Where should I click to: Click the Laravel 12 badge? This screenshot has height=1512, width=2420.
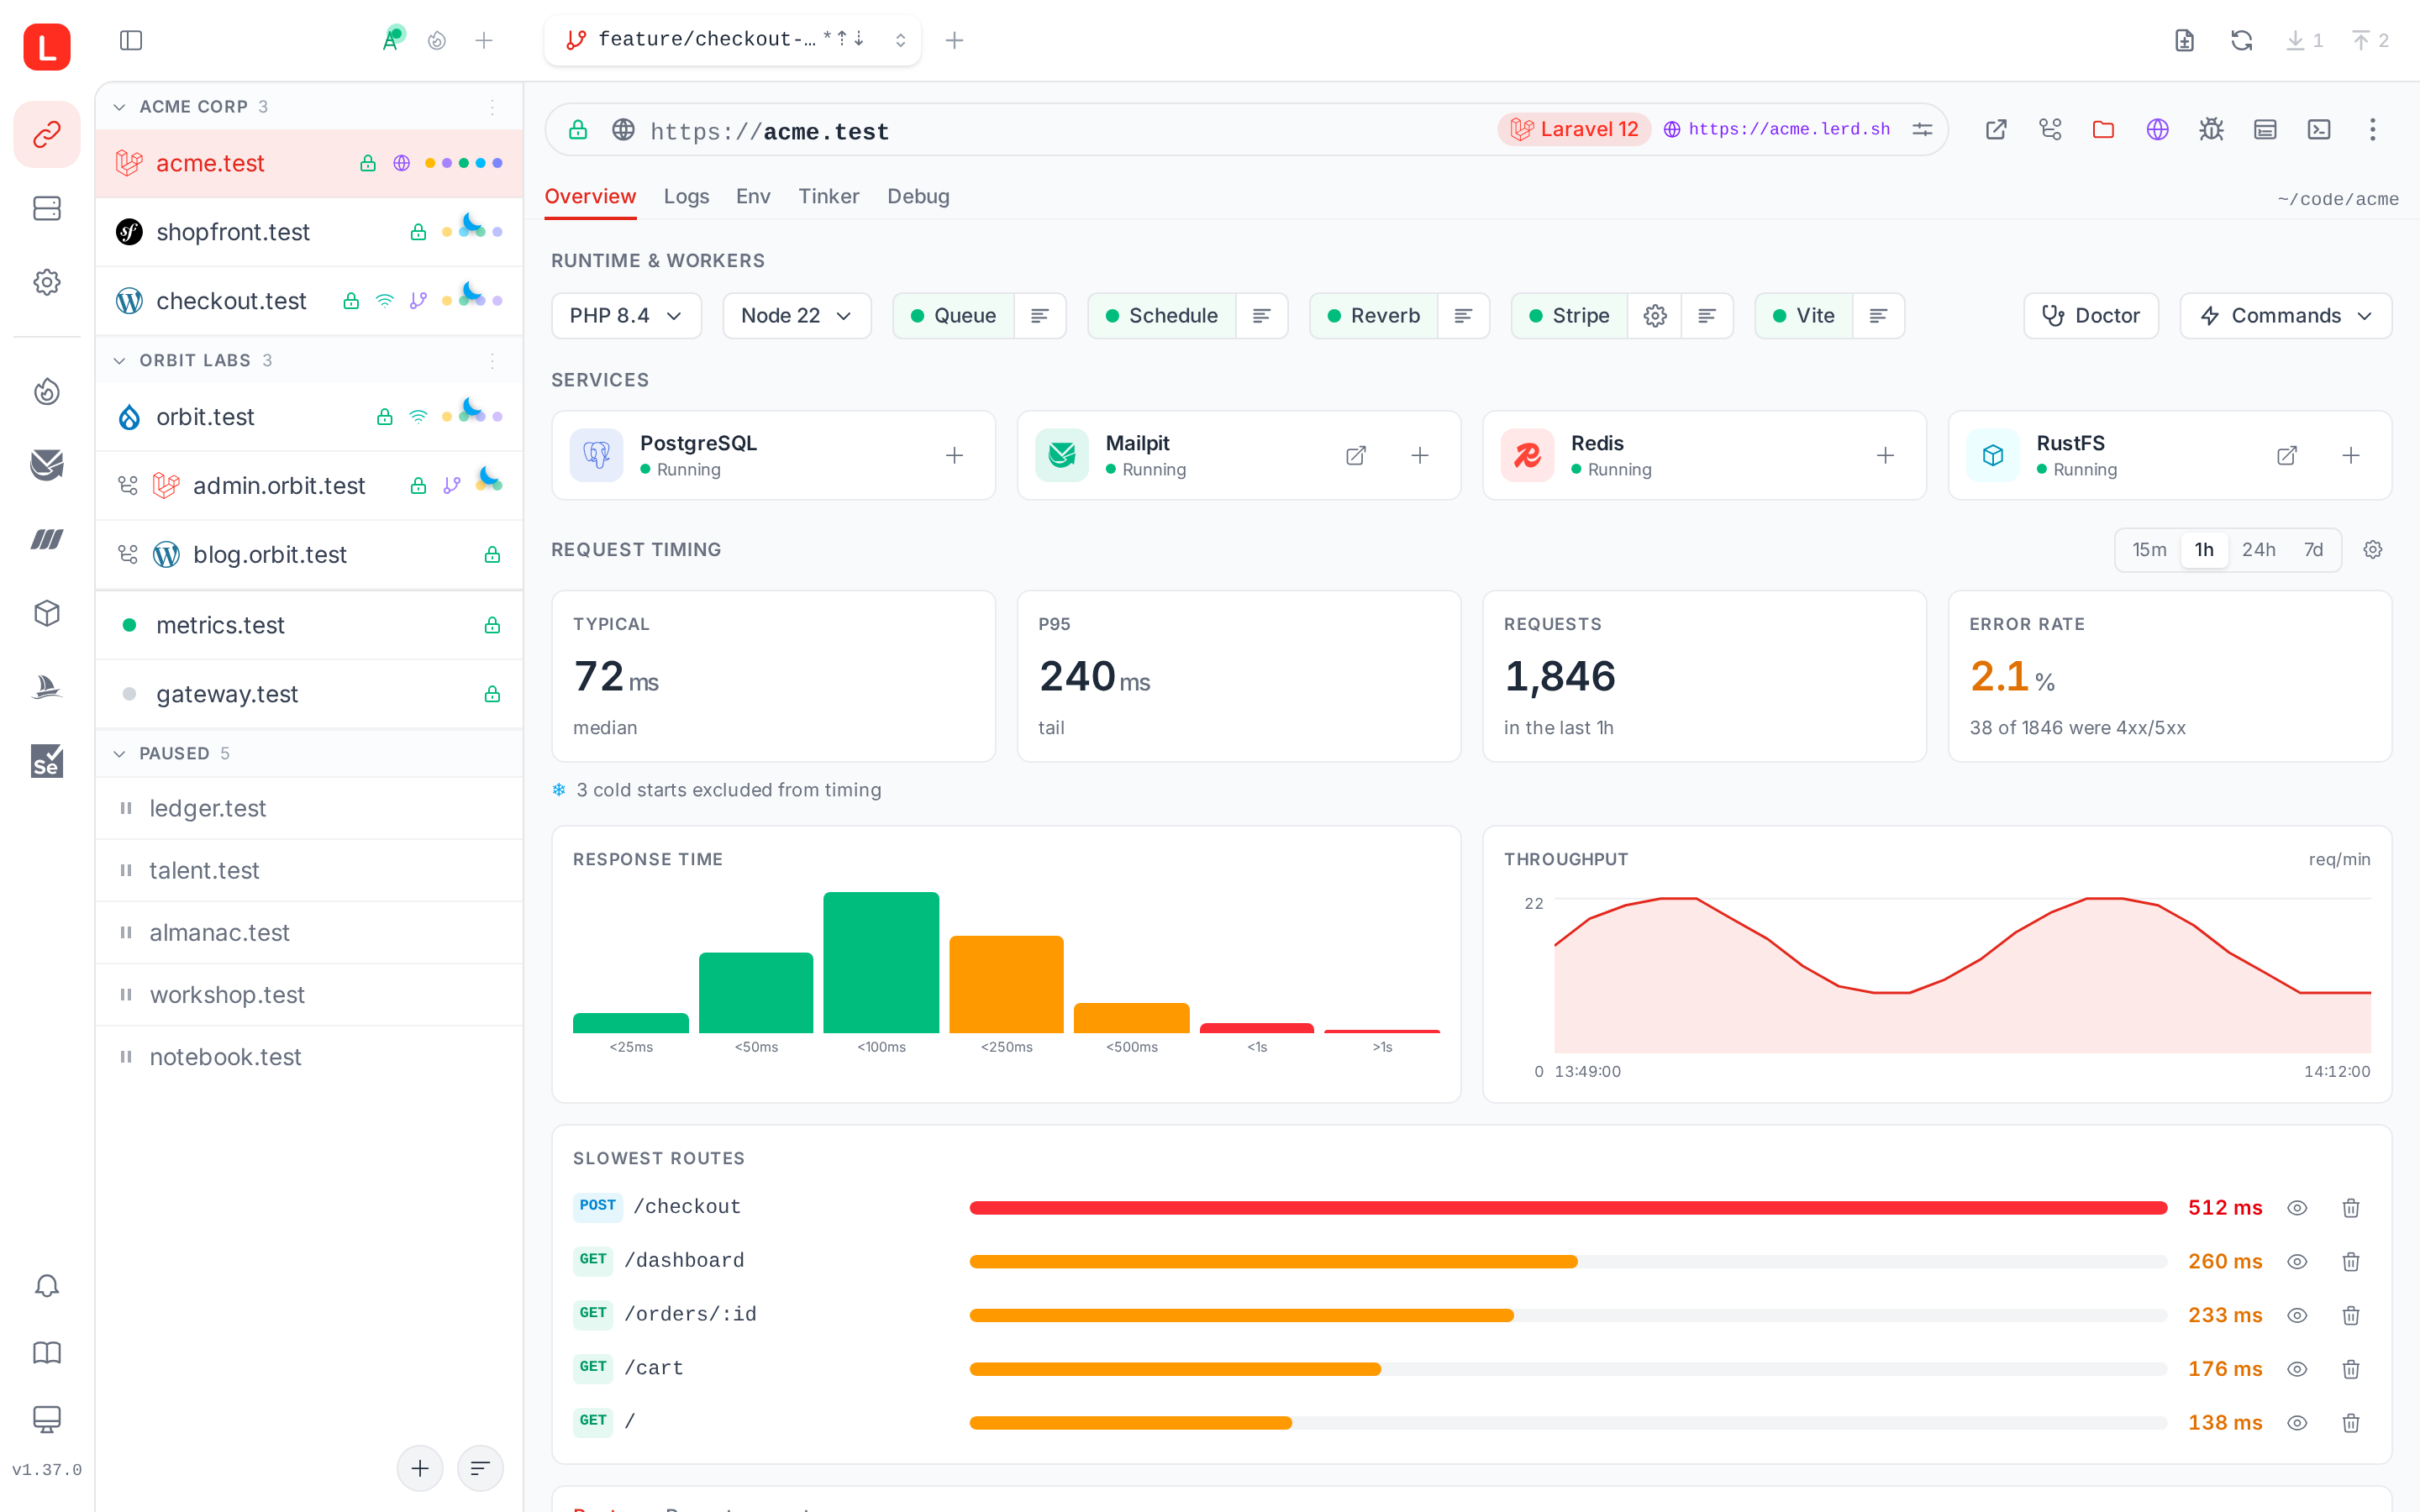click(x=1574, y=129)
